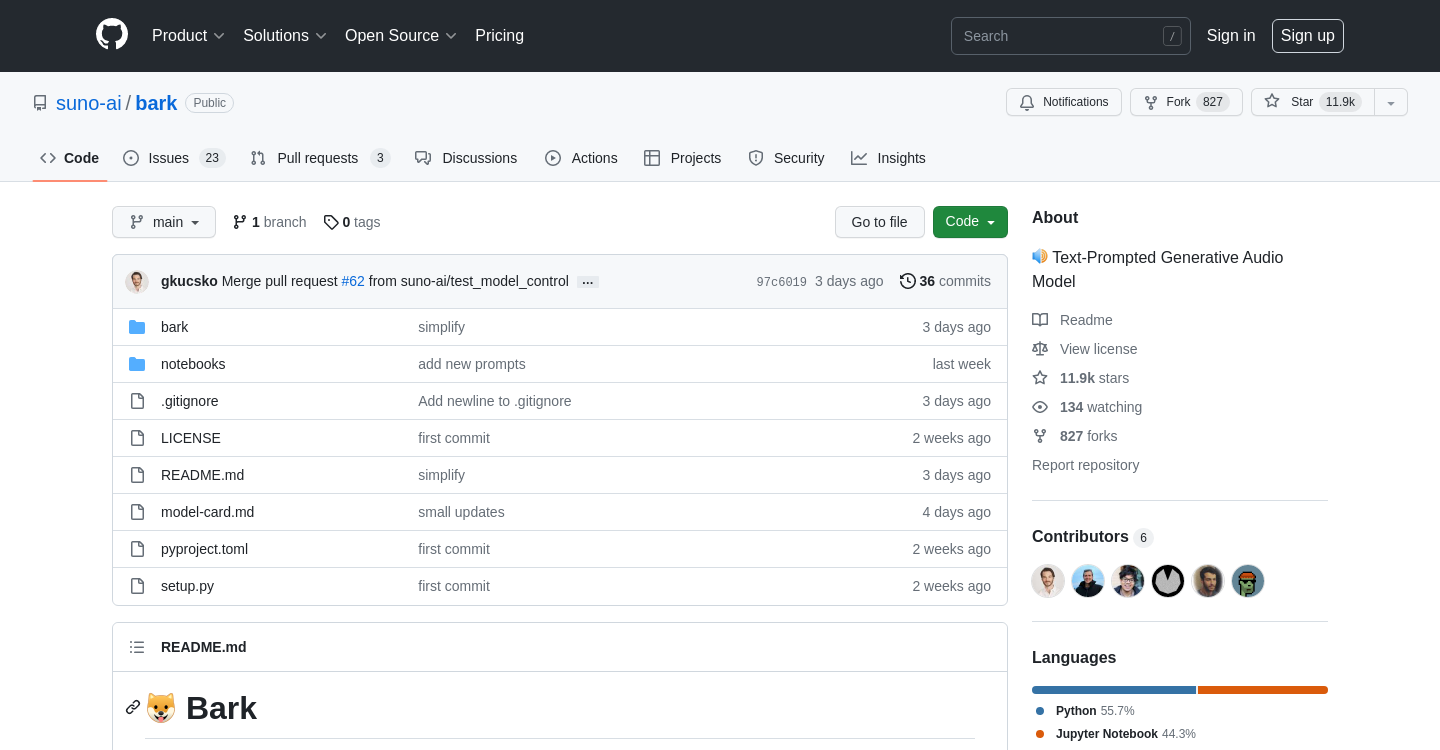
Task: Expand the commit message ellipsis
Action: tap(588, 282)
